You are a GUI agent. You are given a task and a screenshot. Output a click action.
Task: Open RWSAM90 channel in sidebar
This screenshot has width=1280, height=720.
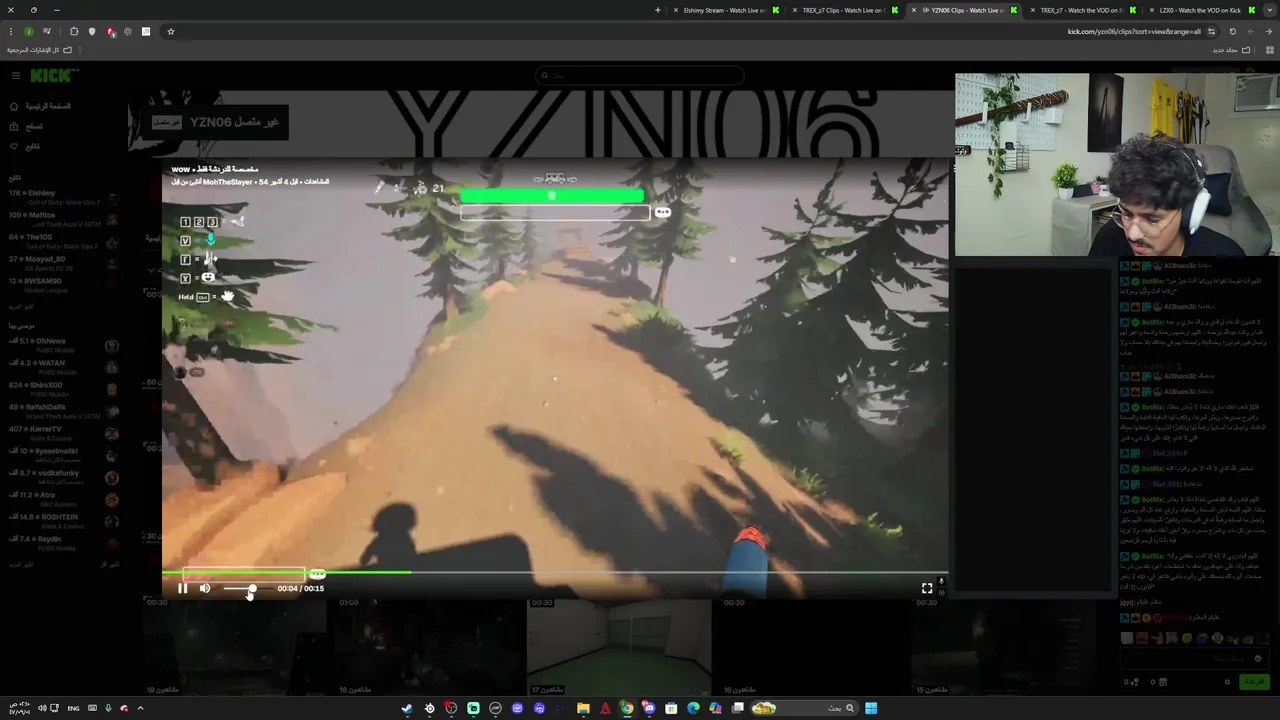(62, 285)
